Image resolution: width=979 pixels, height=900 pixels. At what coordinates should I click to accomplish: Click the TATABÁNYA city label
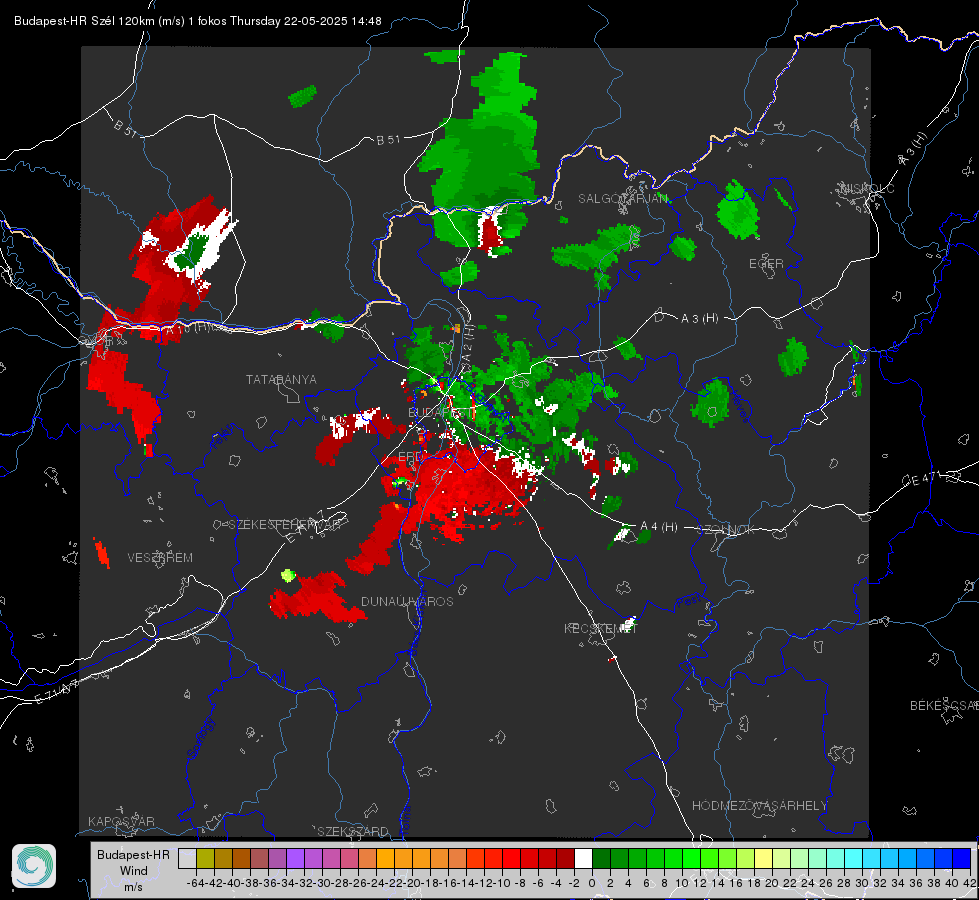pos(281,379)
